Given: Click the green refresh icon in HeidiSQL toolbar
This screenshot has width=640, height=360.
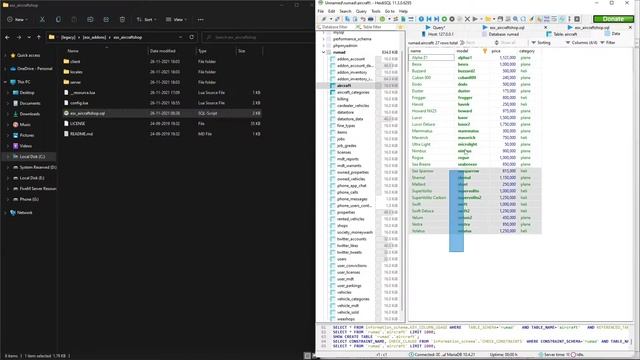Looking at the screenshot, I should tap(382, 19).
